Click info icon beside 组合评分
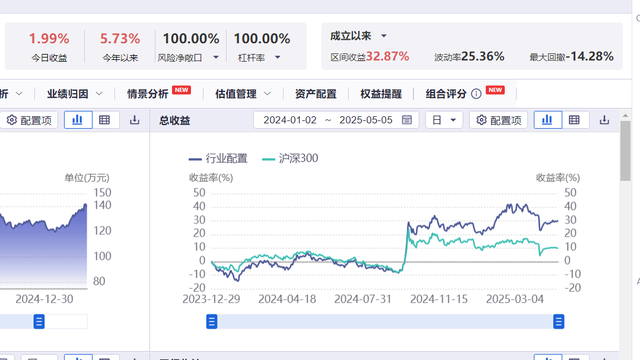Screen dimensions: 640x360 point(476,94)
